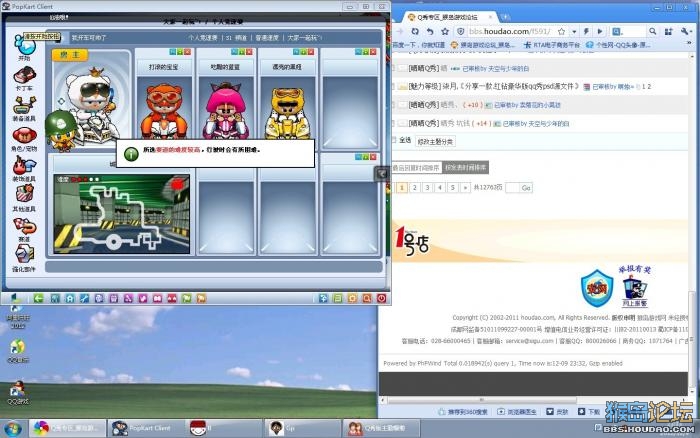Viewport: 700px width, 438px height.
Task: Click browser refresh icon
Action: click(x=415, y=31)
